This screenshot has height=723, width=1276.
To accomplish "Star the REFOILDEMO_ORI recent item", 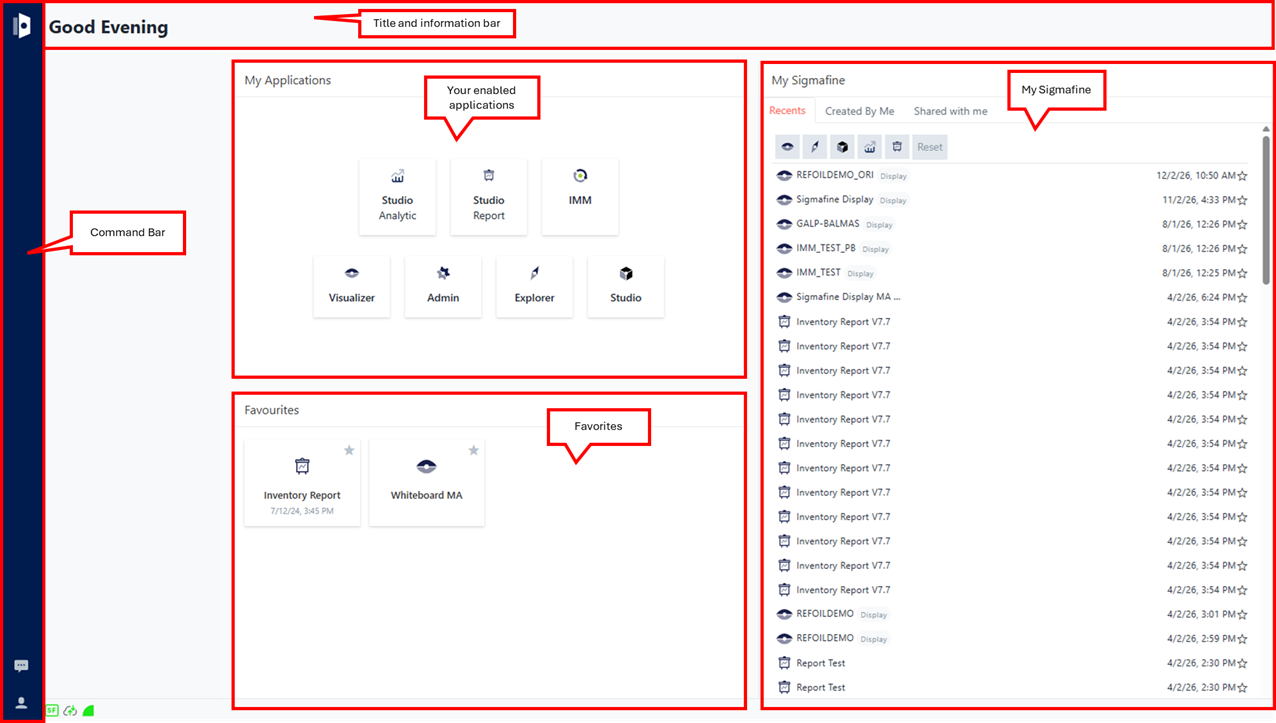I will tap(1242, 176).
